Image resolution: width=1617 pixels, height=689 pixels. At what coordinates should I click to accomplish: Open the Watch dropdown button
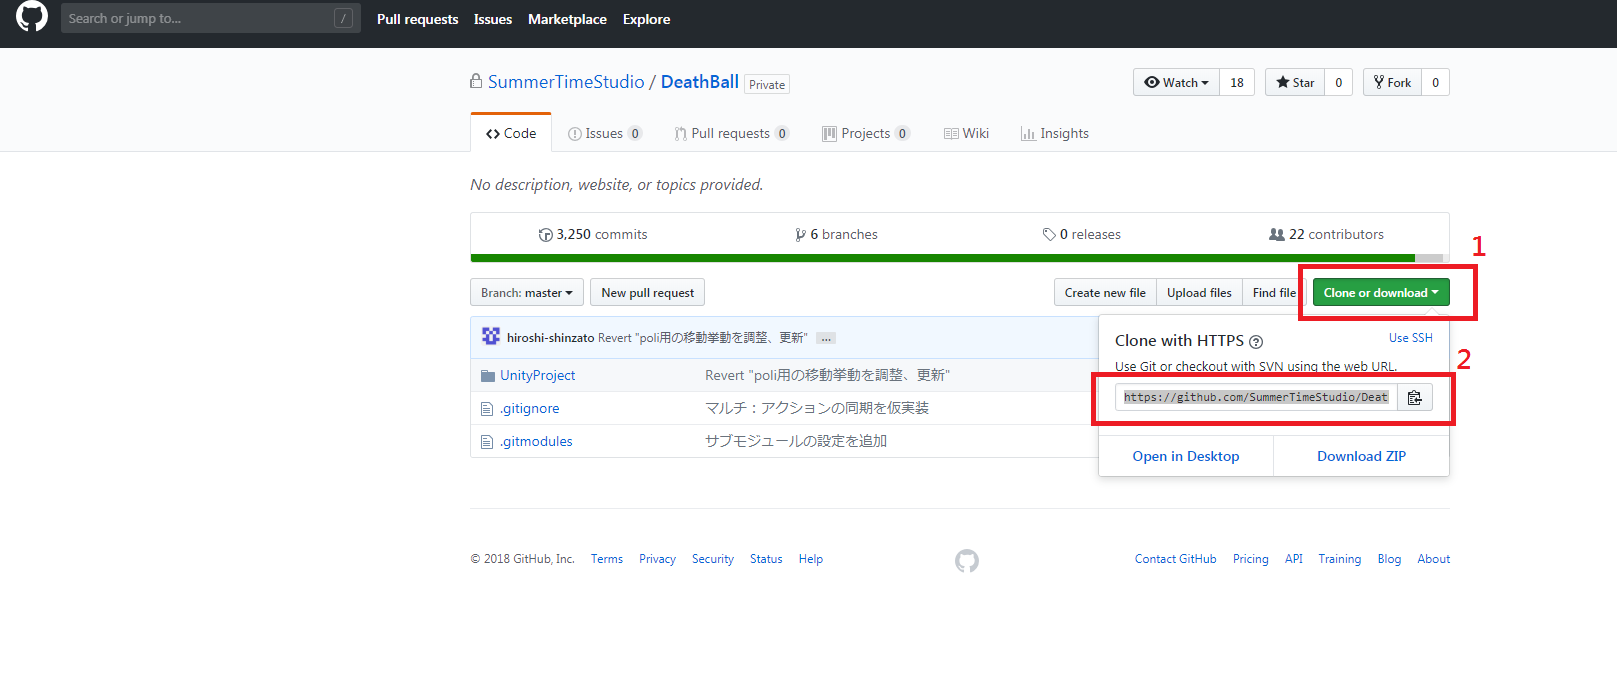pyautogui.click(x=1176, y=82)
